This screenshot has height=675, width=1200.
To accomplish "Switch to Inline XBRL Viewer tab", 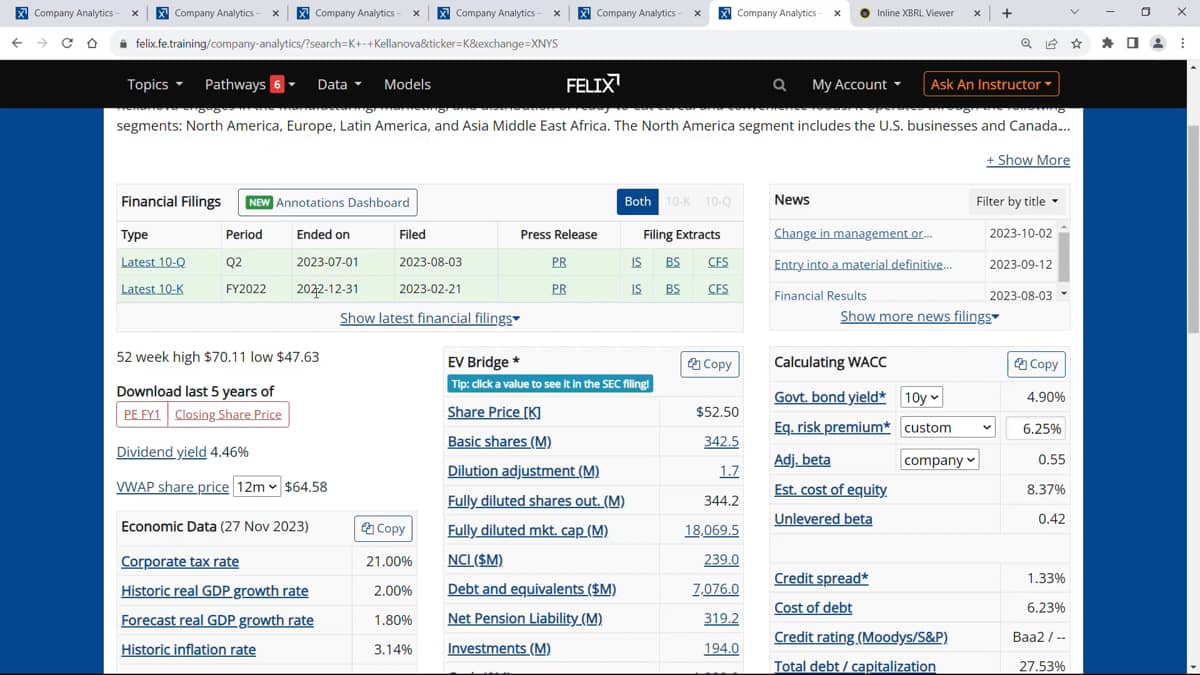I will coord(915,13).
